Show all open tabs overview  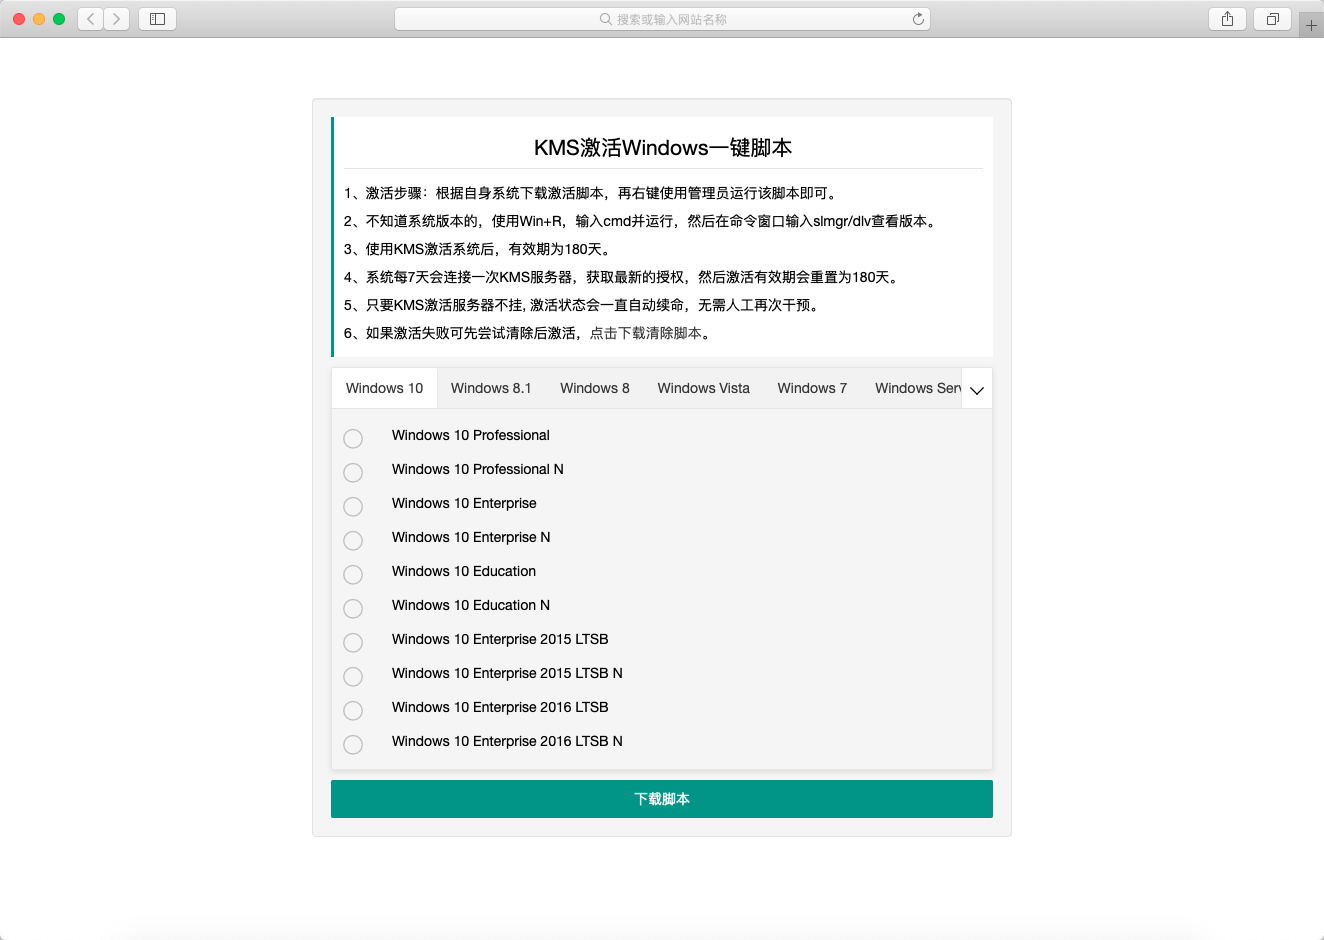point(1271,18)
